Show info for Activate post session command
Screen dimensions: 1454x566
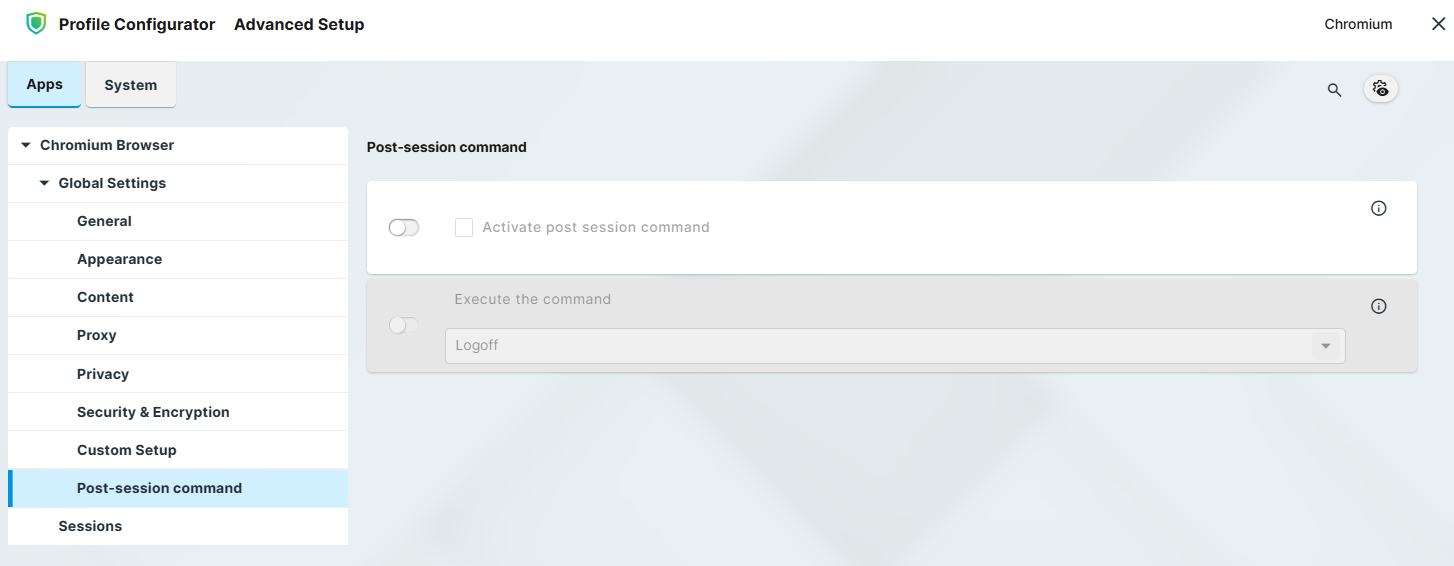coord(1379,208)
